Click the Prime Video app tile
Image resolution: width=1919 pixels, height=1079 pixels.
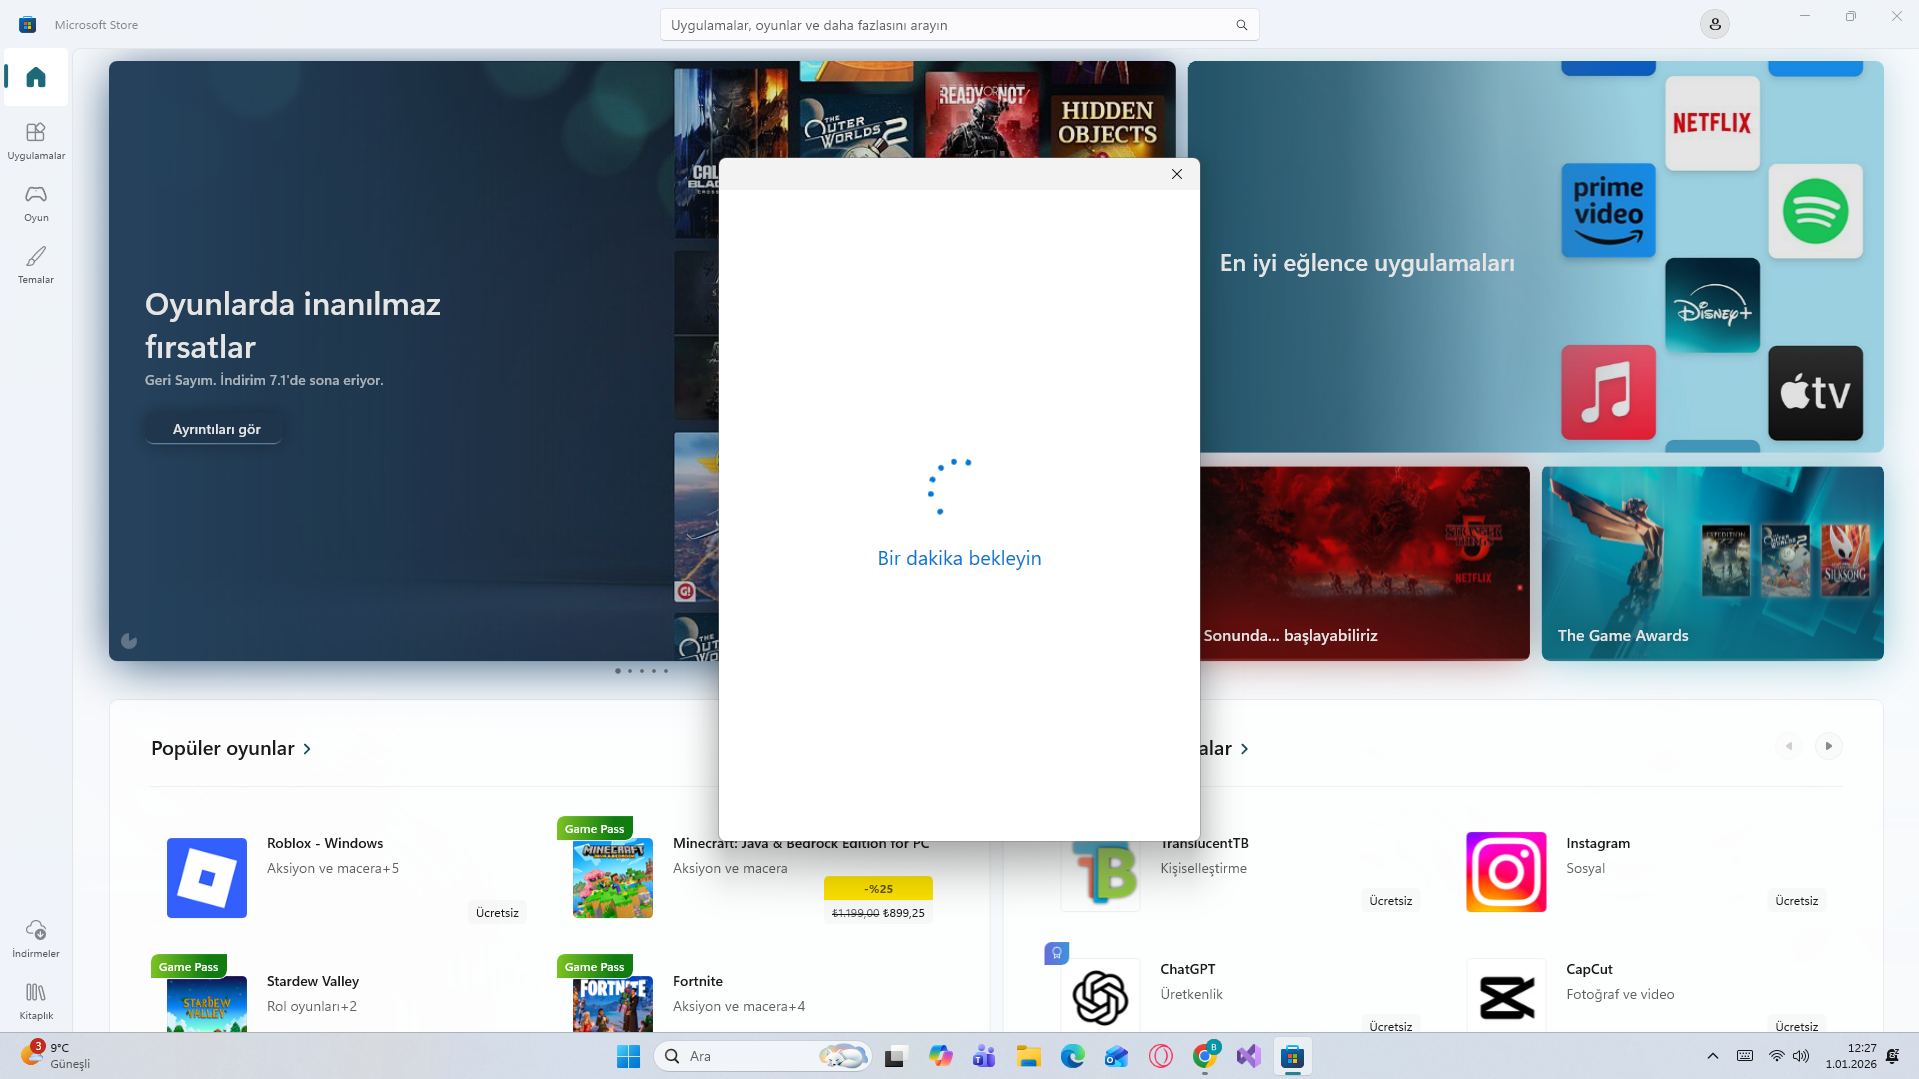1608,210
